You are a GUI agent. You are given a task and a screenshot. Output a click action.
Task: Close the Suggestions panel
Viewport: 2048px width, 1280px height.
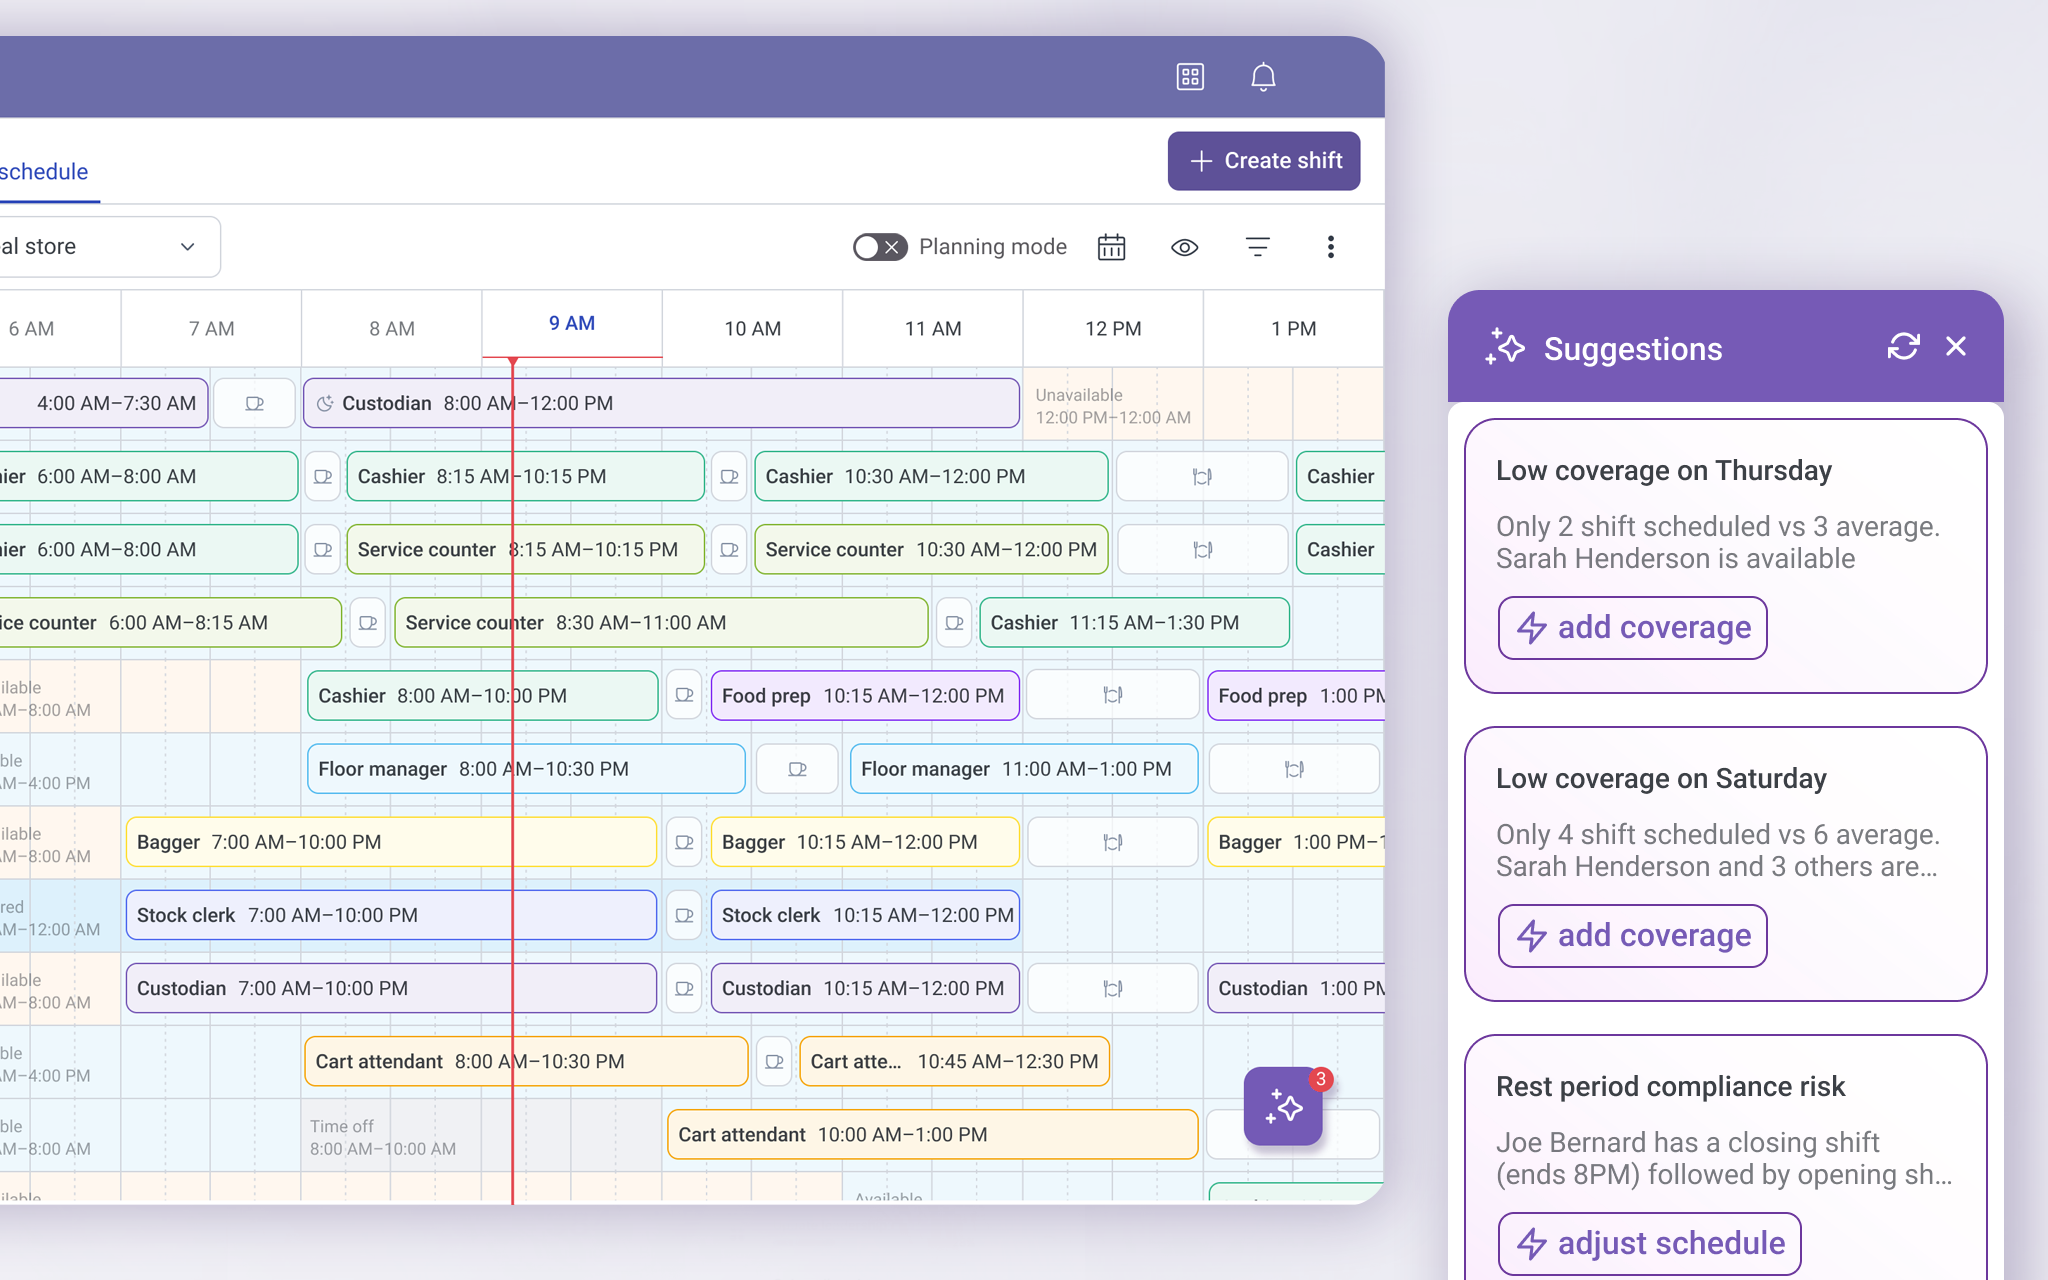[1956, 347]
